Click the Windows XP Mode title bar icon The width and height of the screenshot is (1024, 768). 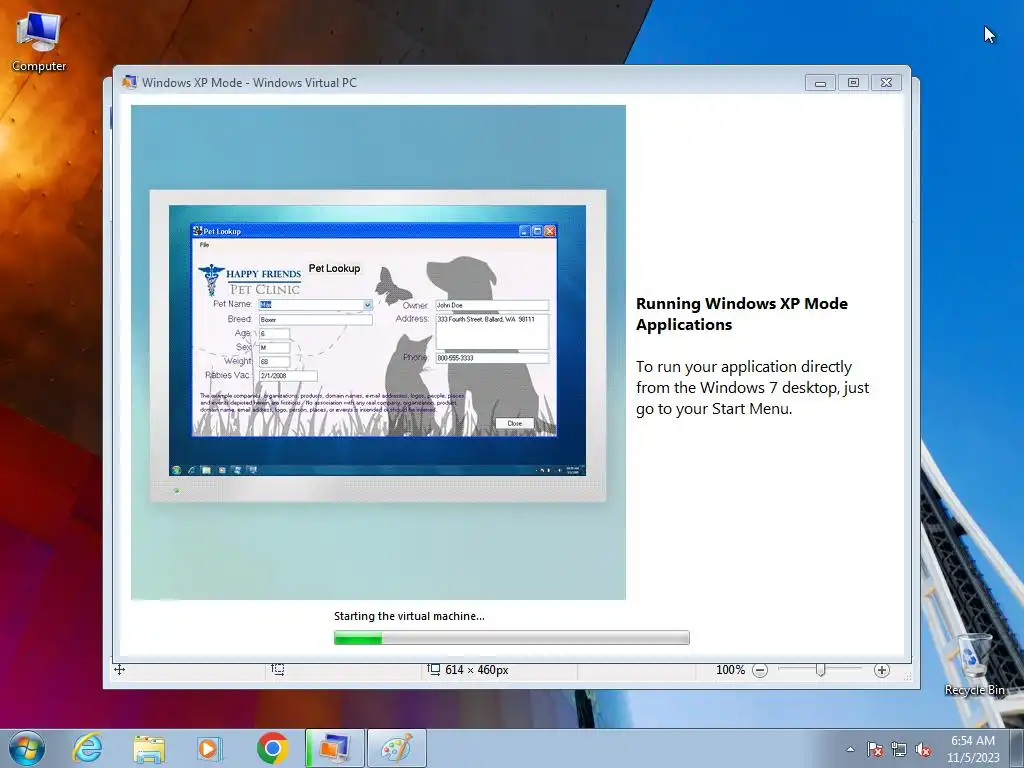click(x=129, y=82)
